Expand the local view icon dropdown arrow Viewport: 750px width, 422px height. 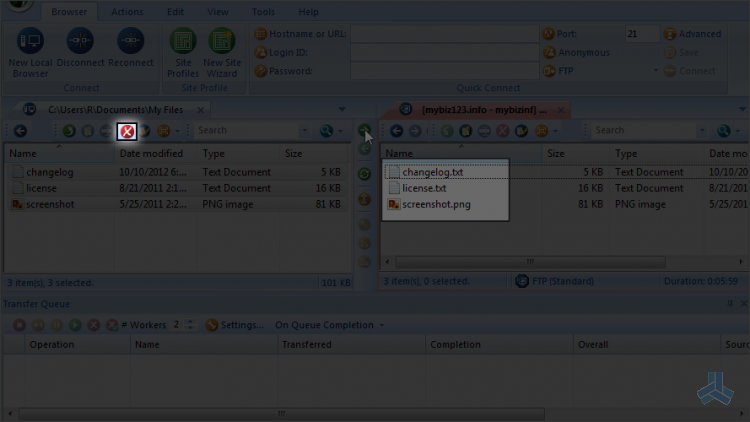[x=177, y=131]
